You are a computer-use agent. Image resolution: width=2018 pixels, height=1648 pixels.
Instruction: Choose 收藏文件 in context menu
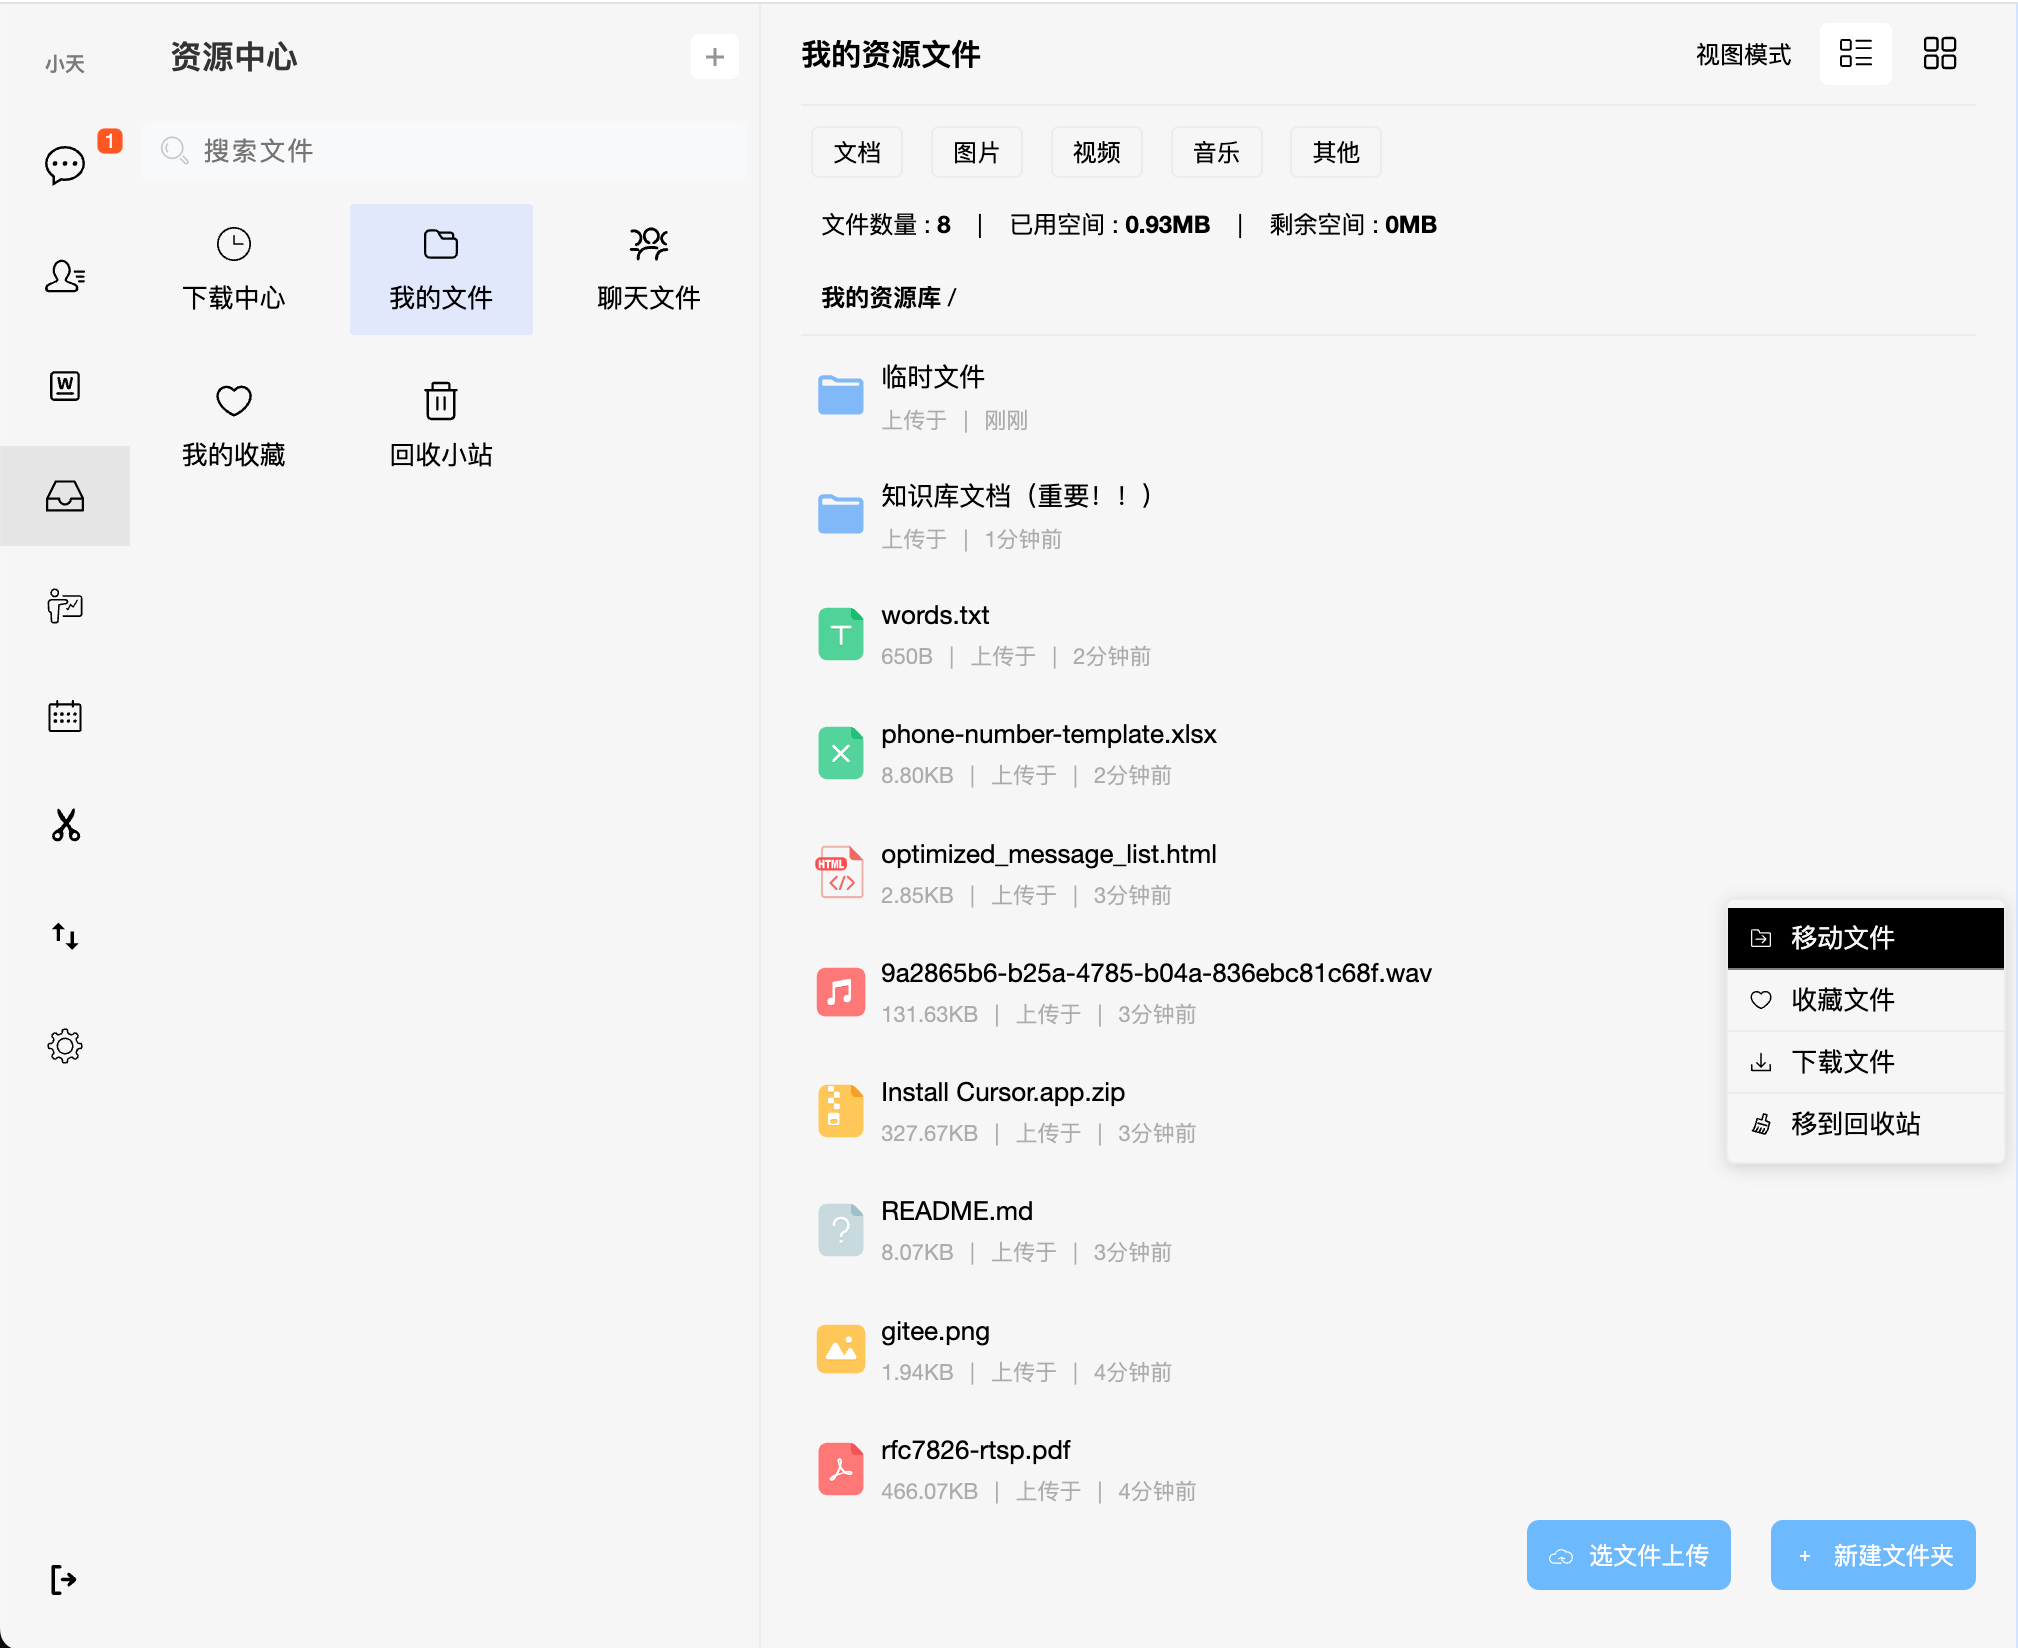pyautogui.click(x=1866, y=1000)
